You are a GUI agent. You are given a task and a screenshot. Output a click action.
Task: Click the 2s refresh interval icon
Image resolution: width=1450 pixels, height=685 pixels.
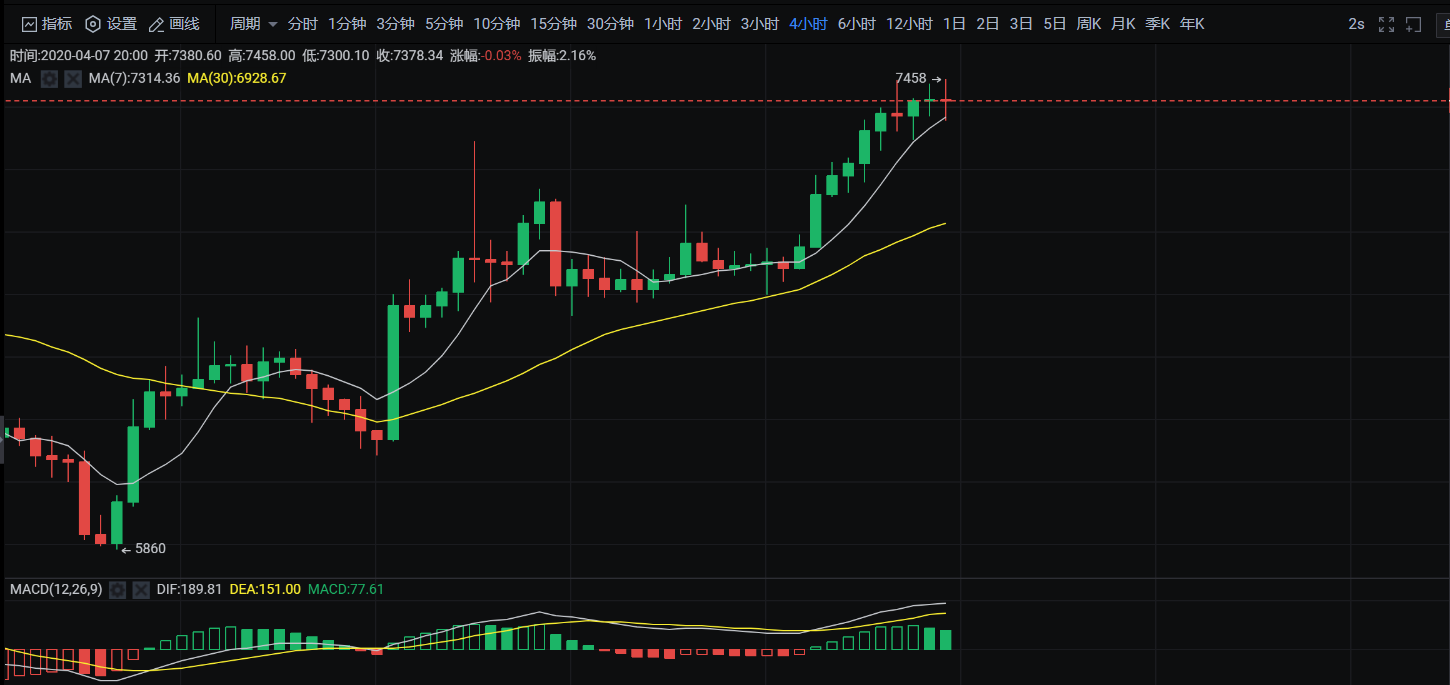(x=1356, y=23)
